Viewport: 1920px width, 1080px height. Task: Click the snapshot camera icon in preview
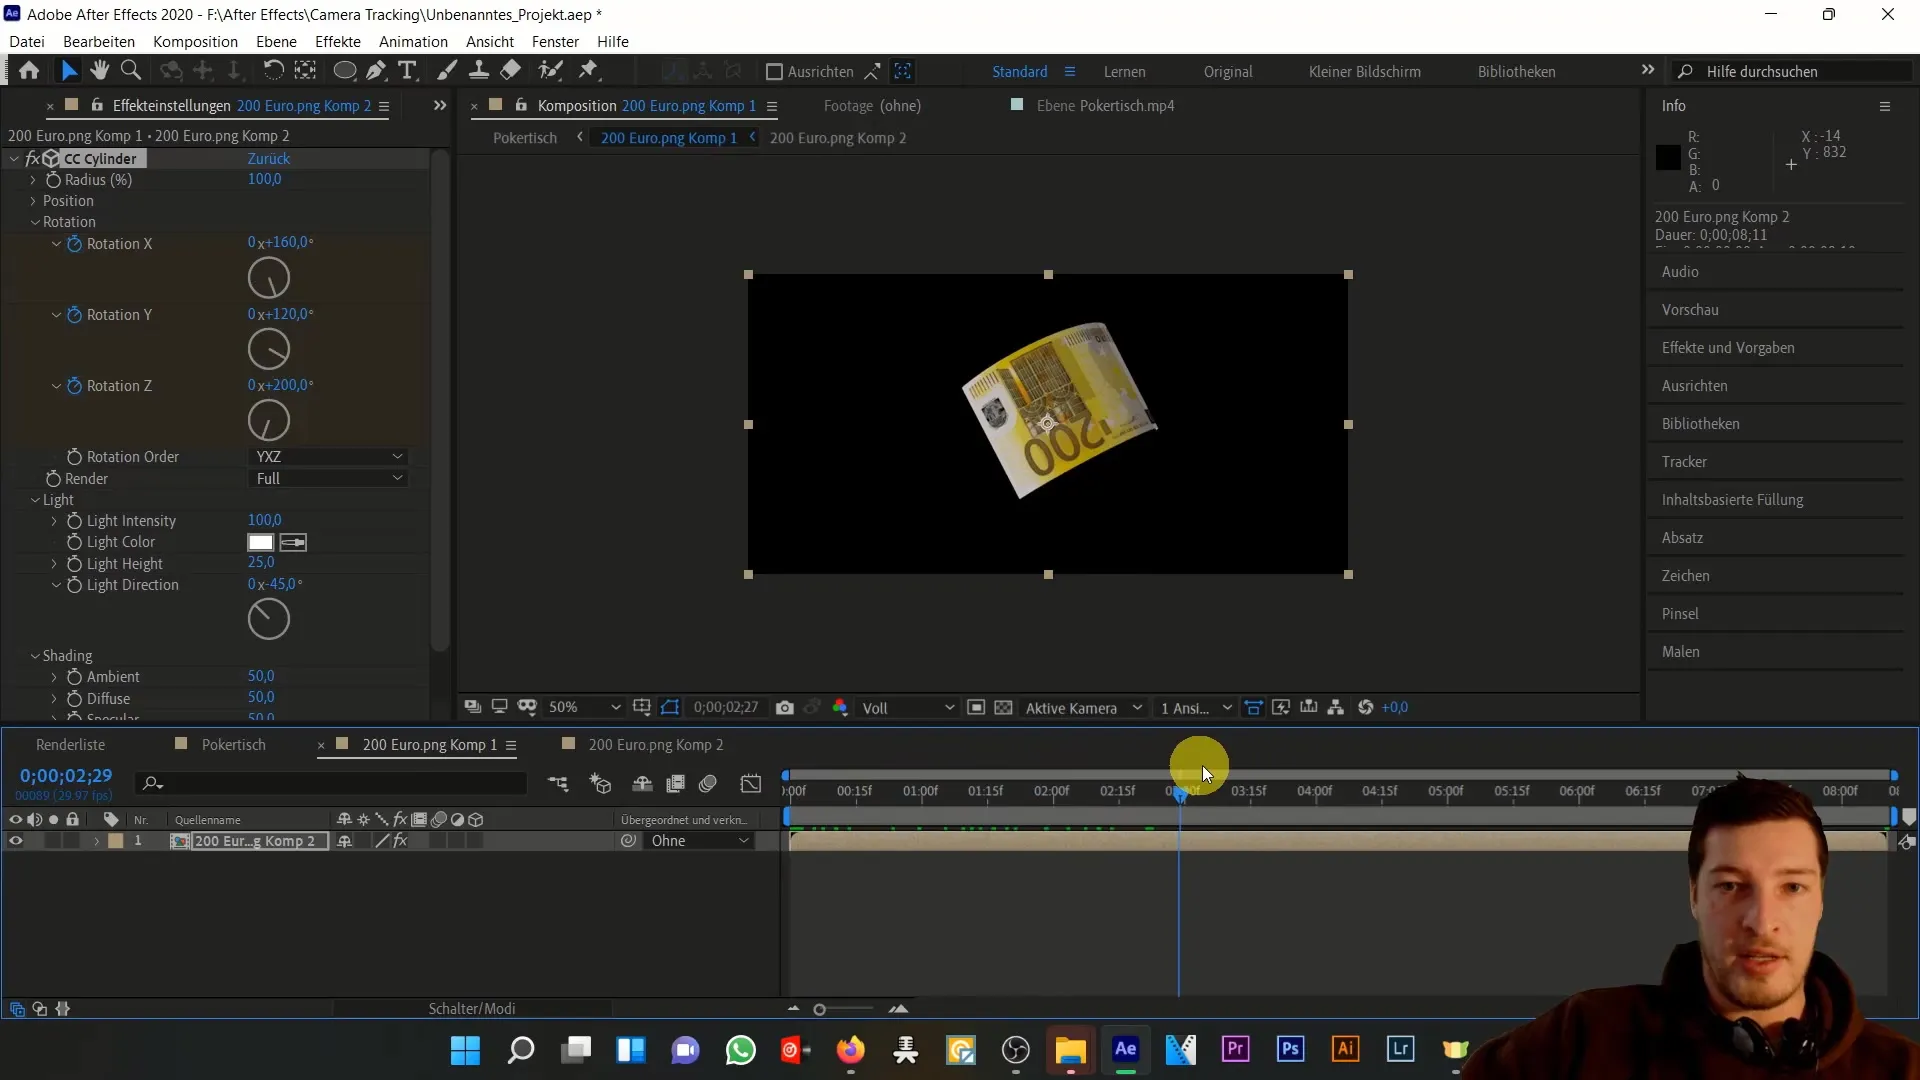pos(786,707)
